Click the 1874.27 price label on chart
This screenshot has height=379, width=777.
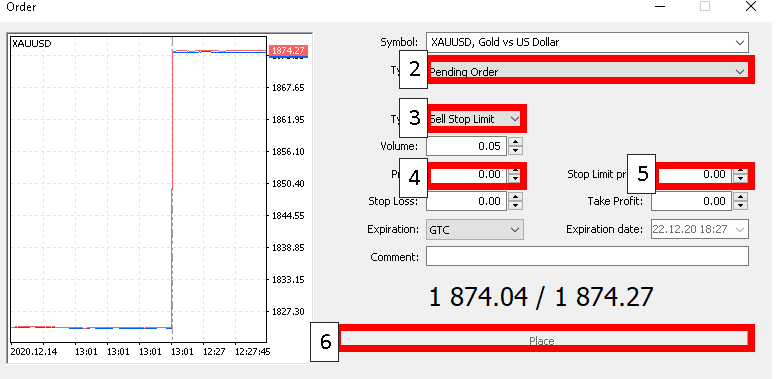pyautogui.click(x=288, y=51)
